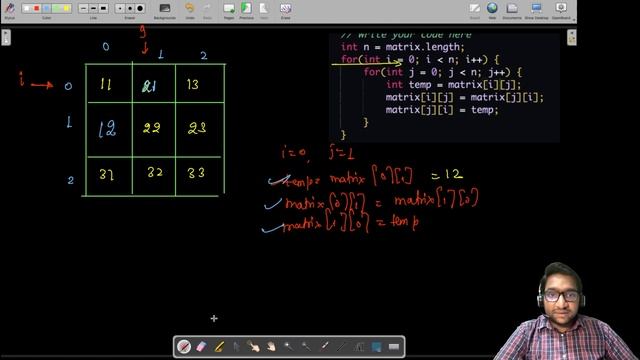Select the yellow Highlighter tool
640x360 pixels.
click(x=219, y=347)
